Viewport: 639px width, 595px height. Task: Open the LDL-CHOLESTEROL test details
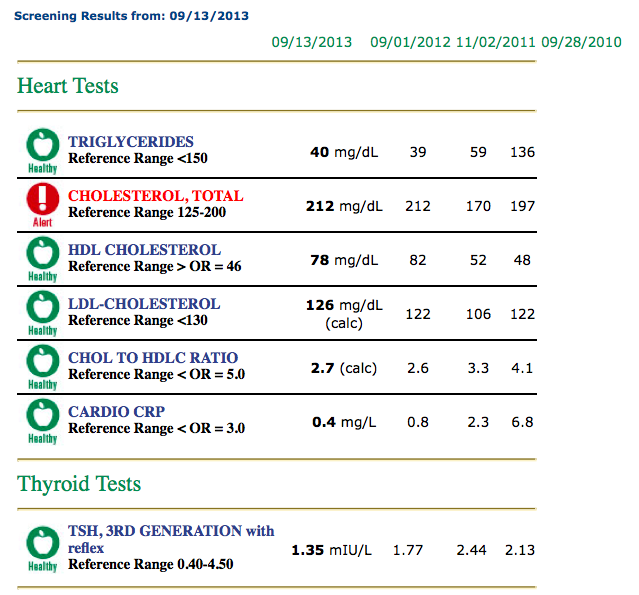coord(144,304)
